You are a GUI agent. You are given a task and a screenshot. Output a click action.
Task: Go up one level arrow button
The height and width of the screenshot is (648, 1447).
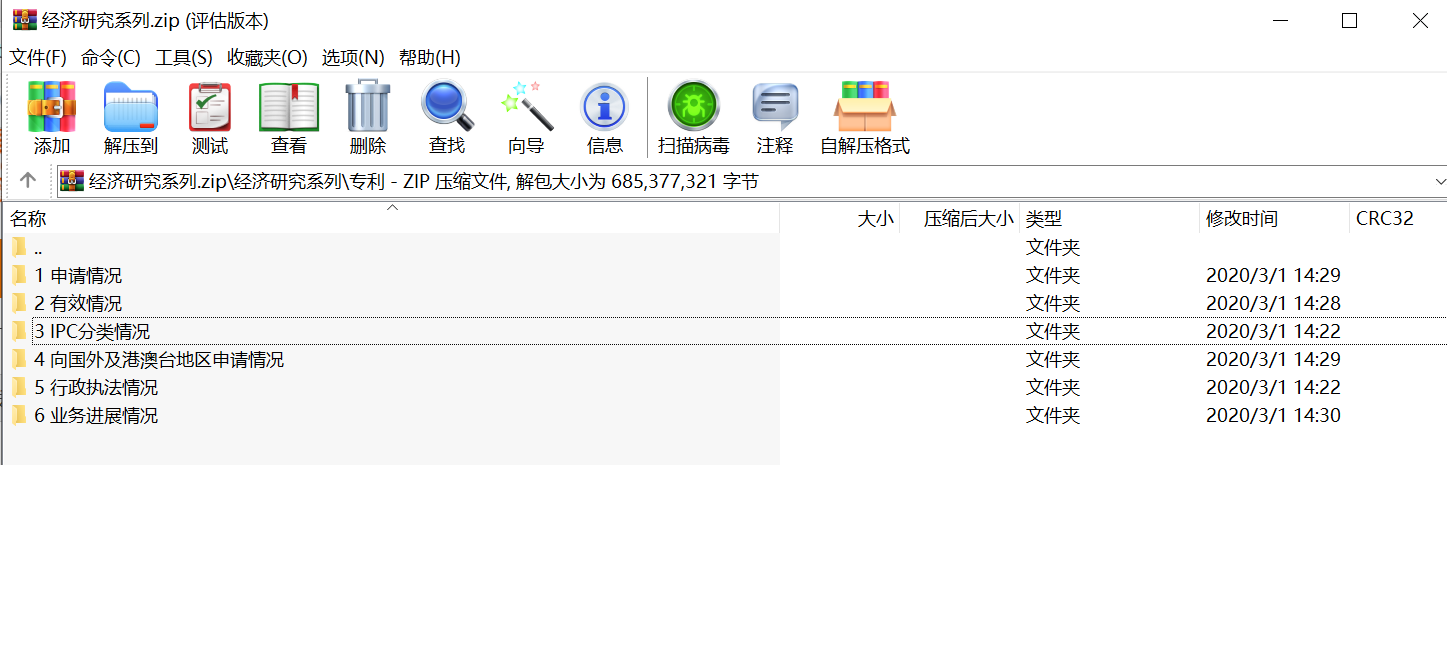(28, 180)
